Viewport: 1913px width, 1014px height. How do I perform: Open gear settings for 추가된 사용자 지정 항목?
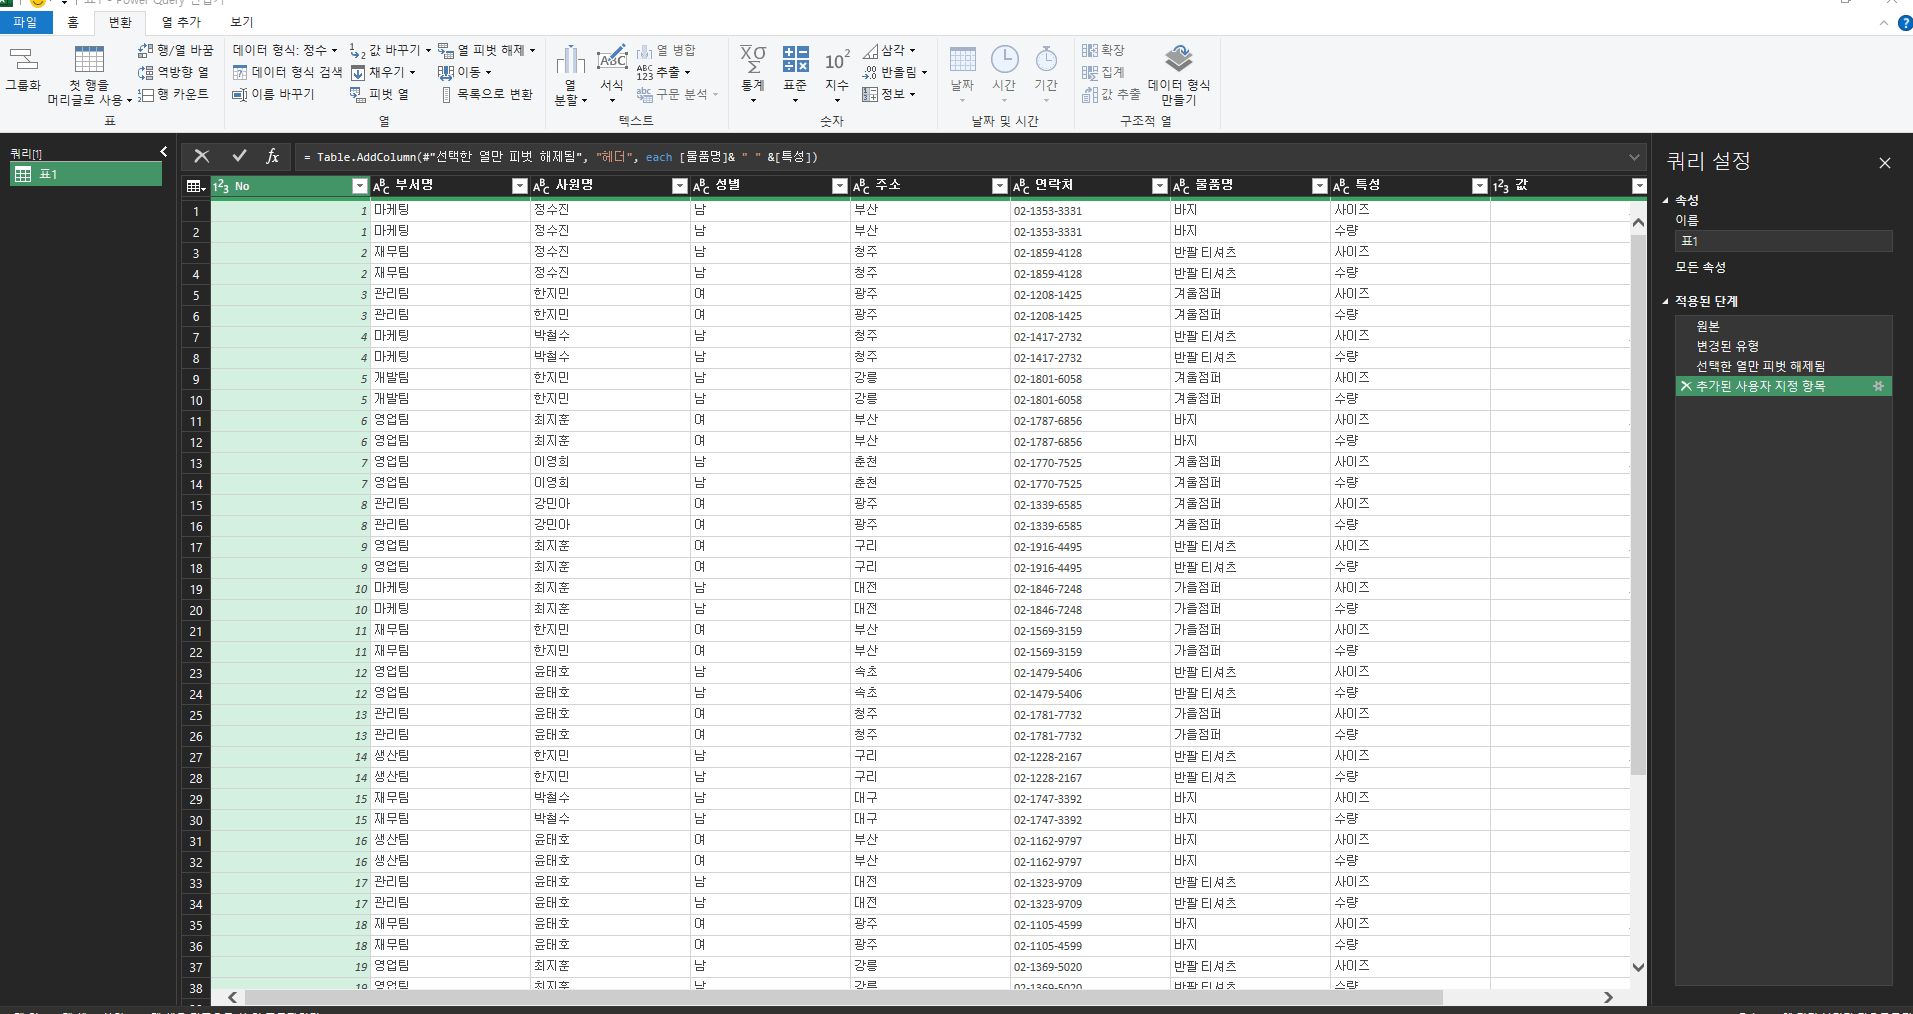tap(1878, 386)
